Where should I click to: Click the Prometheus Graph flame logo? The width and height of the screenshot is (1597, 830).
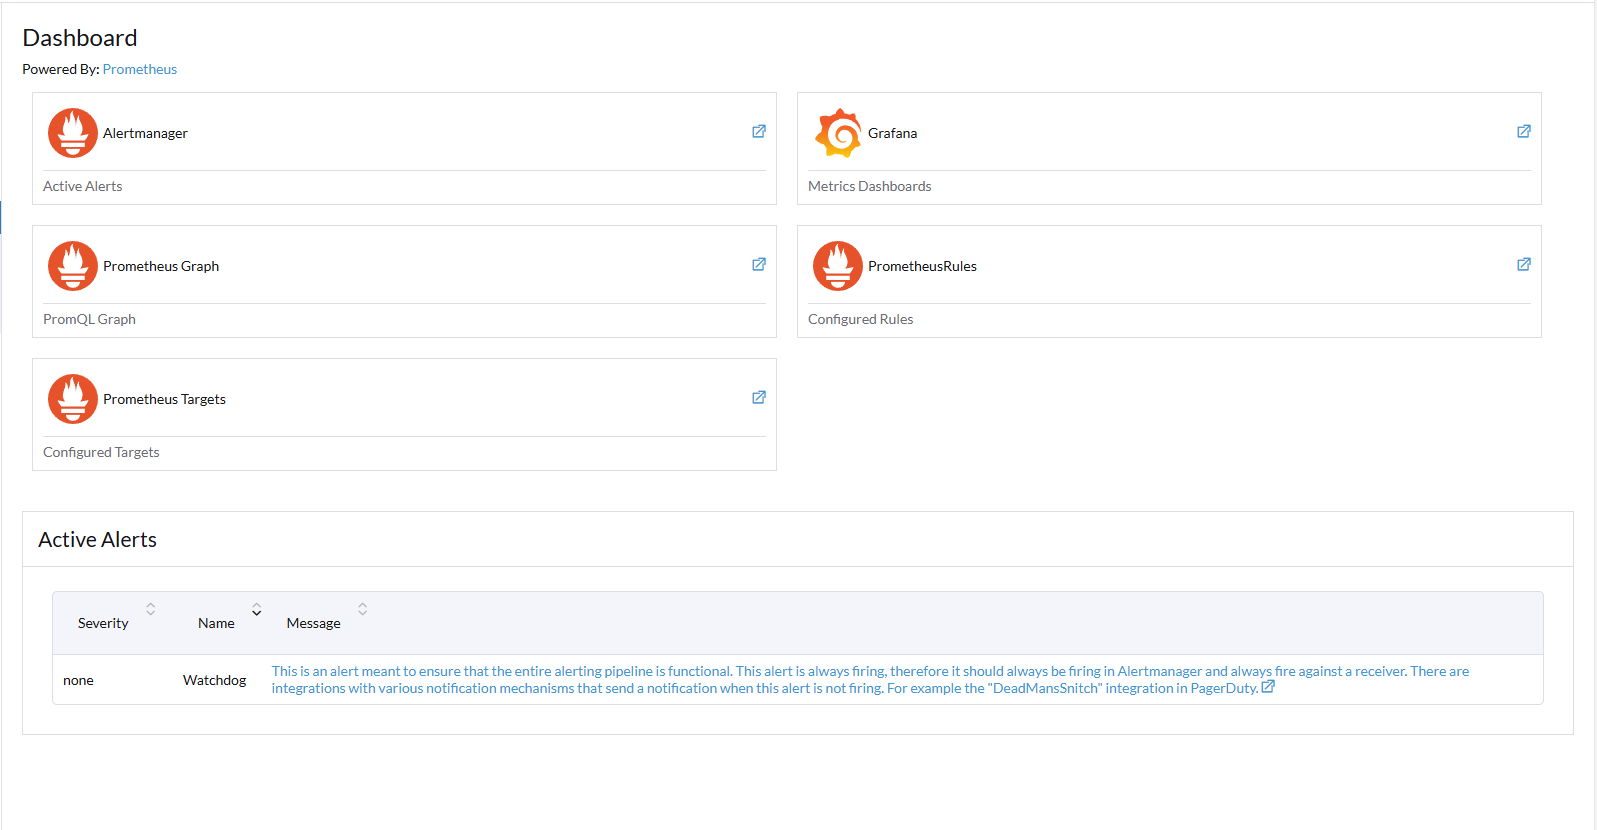click(x=73, y=266)
